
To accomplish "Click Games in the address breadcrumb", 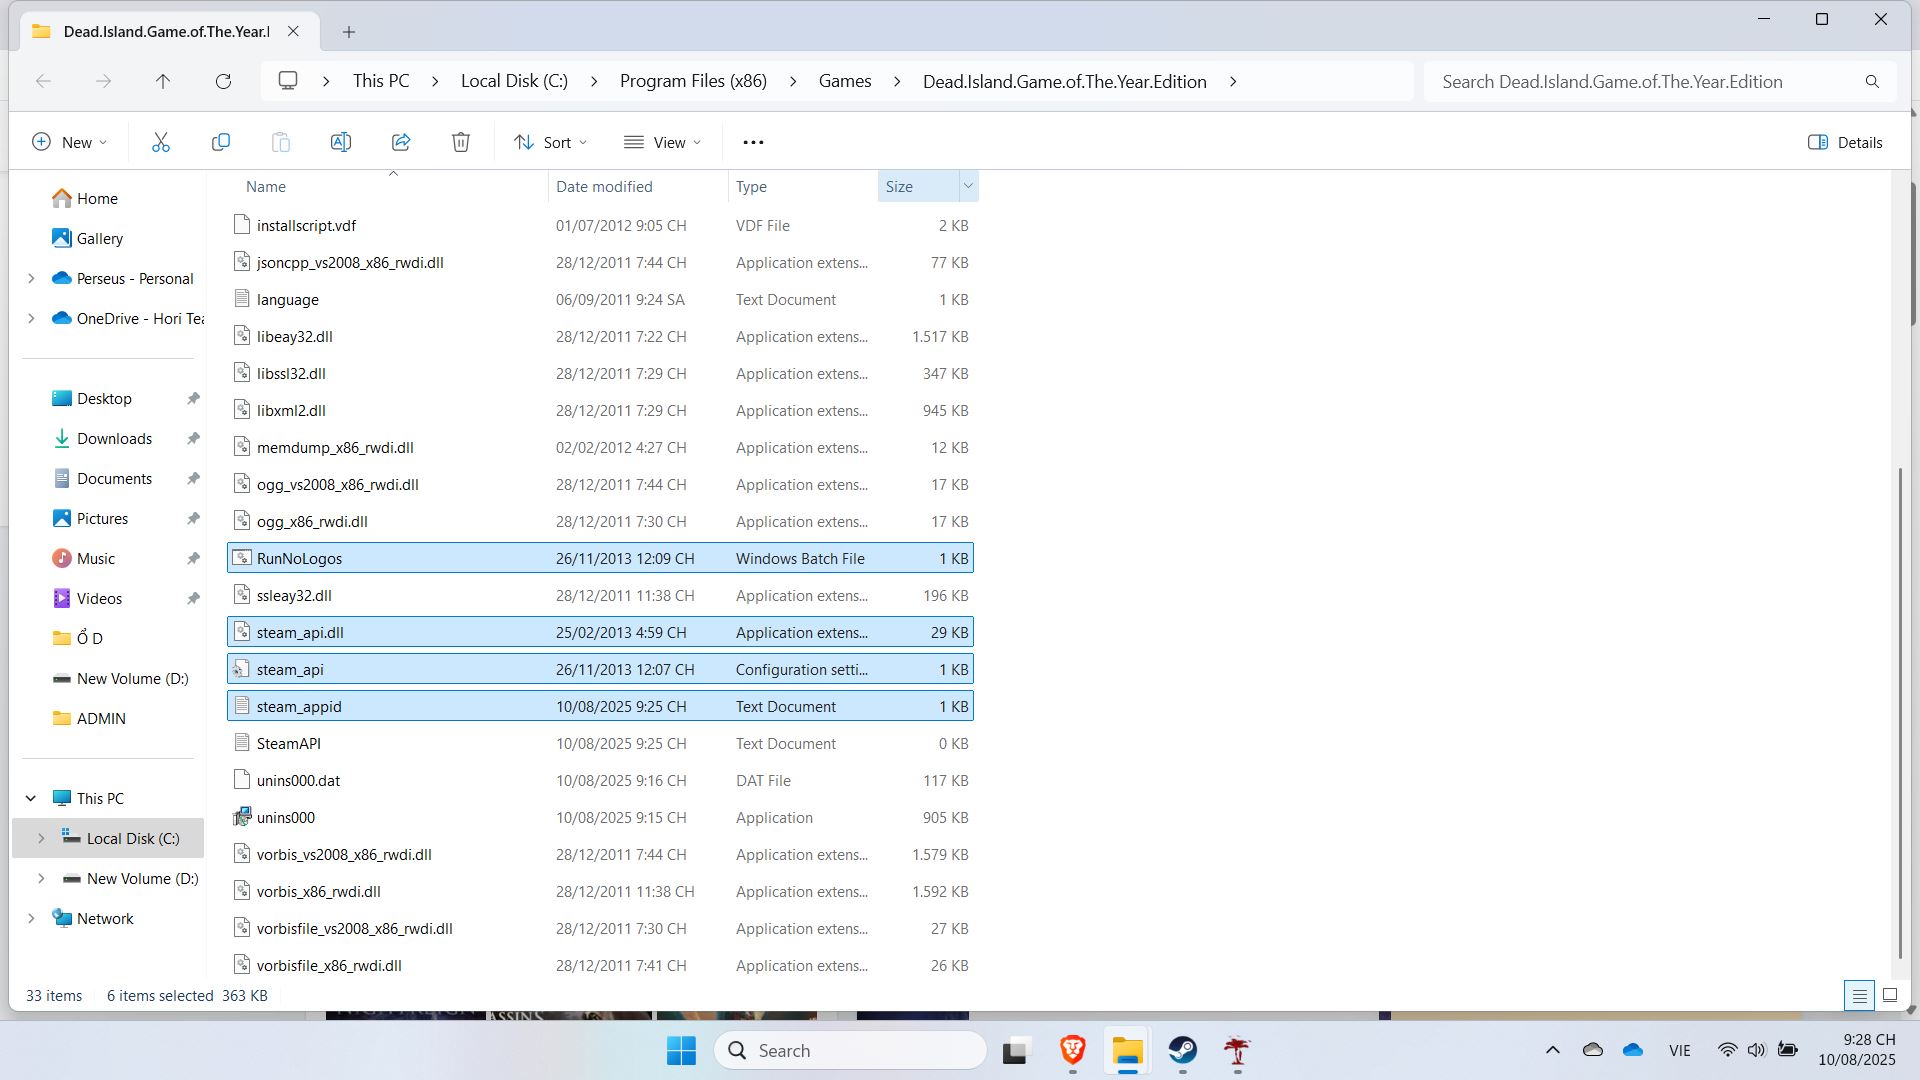I will point(845,81).
